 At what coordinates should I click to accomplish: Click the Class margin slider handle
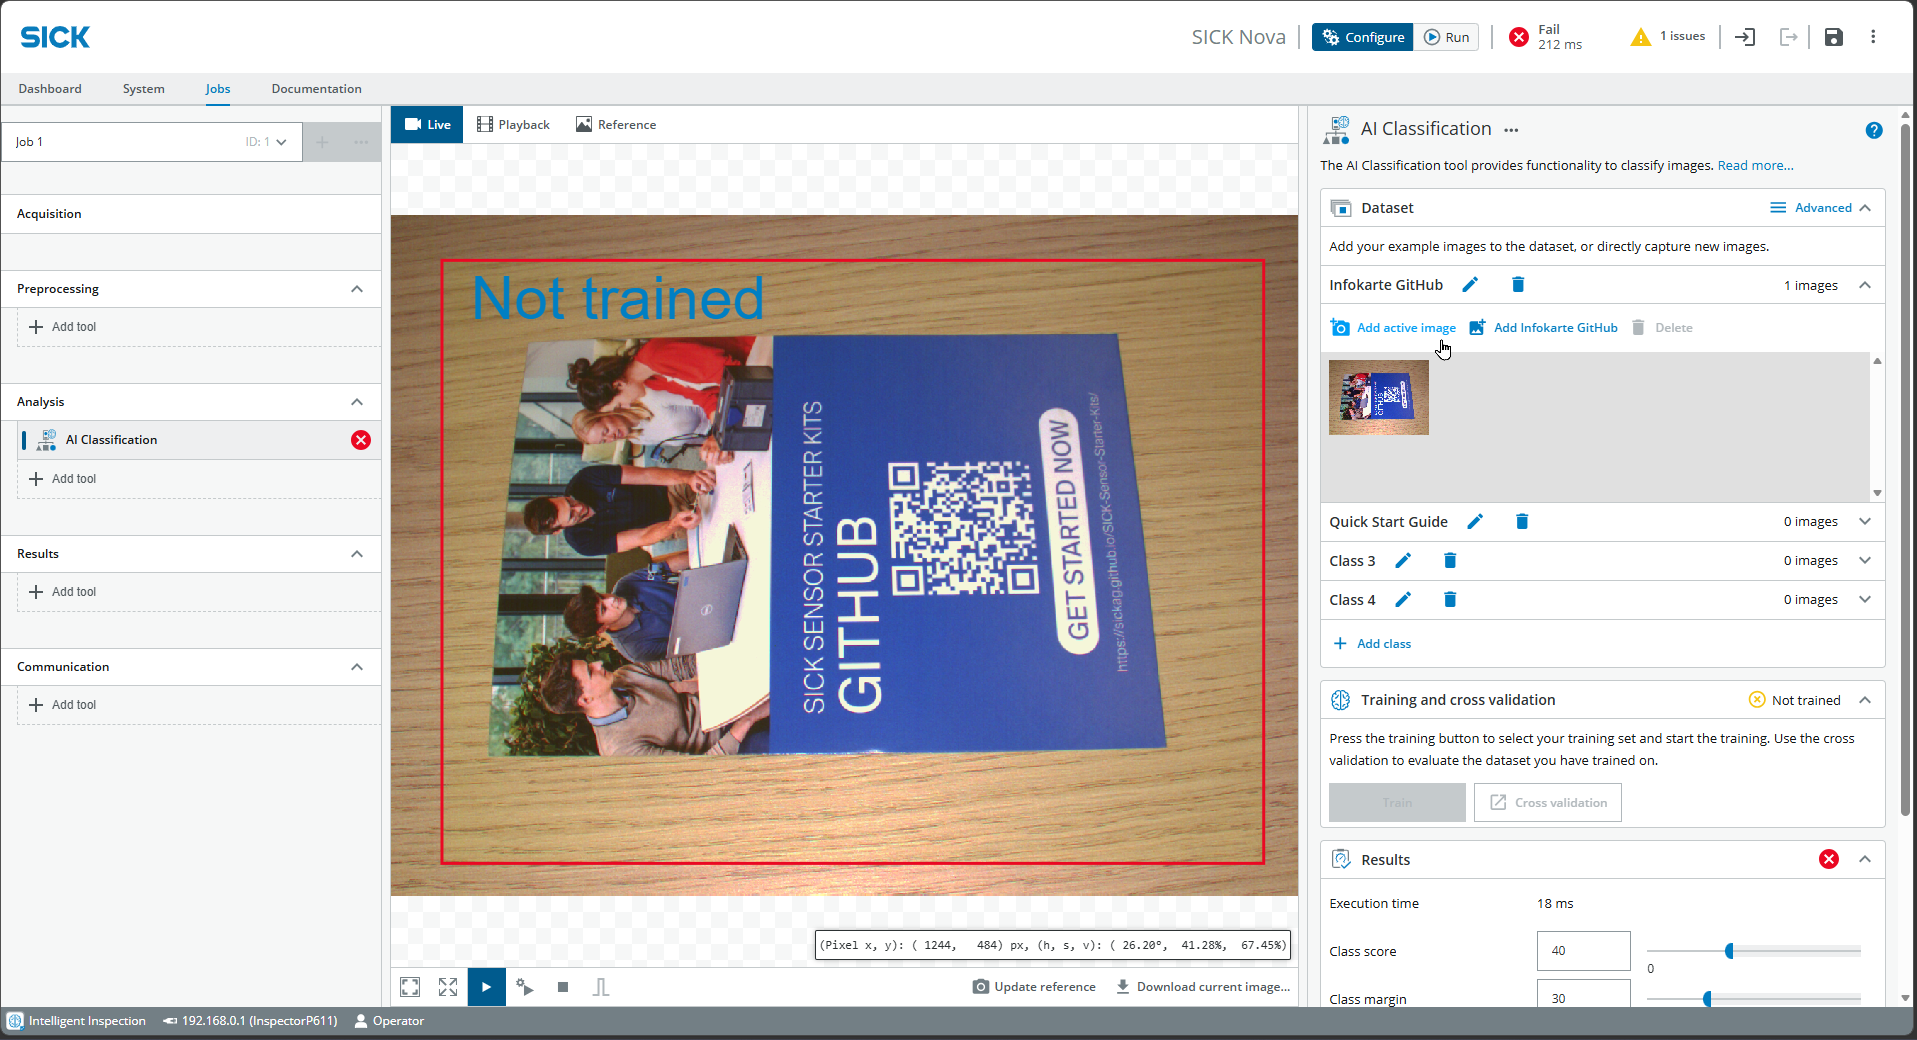[x=1707, y=999]
